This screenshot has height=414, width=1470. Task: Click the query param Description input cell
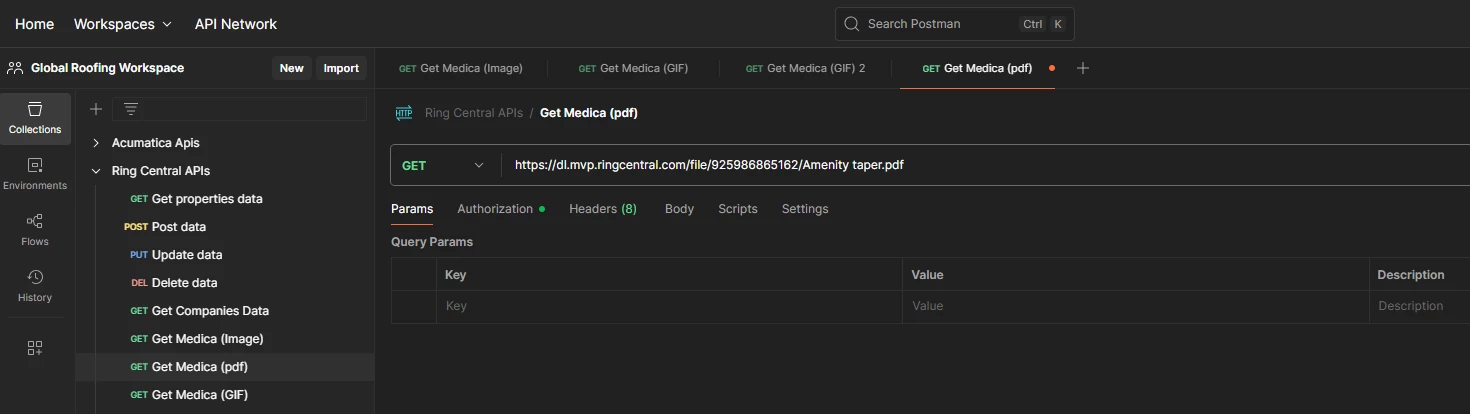pyautogui.click(x=1420, y=306)
